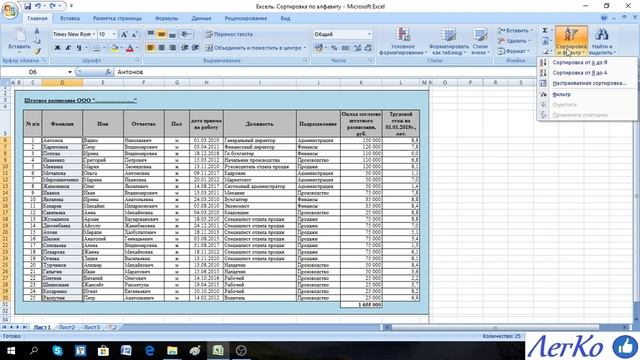Click Вставить cells button
This screenshot has width=640, height=360.
(x=515, y=31)
